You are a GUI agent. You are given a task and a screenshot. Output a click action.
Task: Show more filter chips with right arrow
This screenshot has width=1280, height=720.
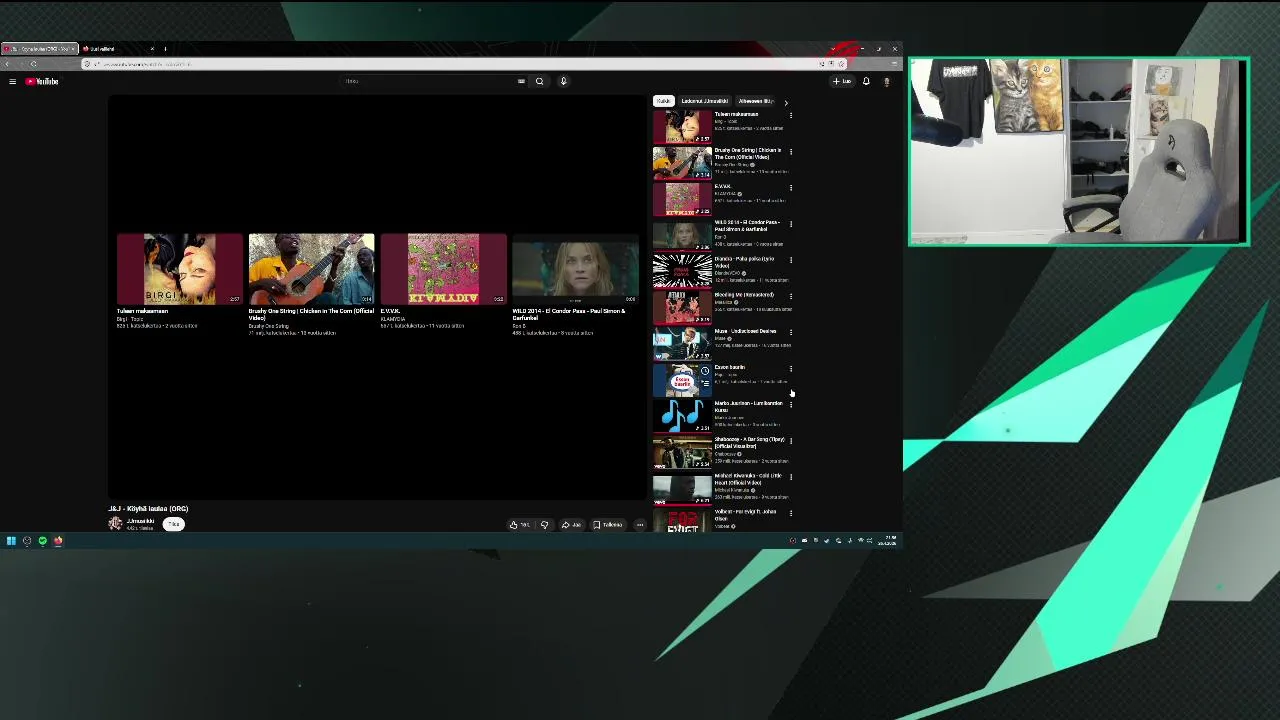(785, 102)
